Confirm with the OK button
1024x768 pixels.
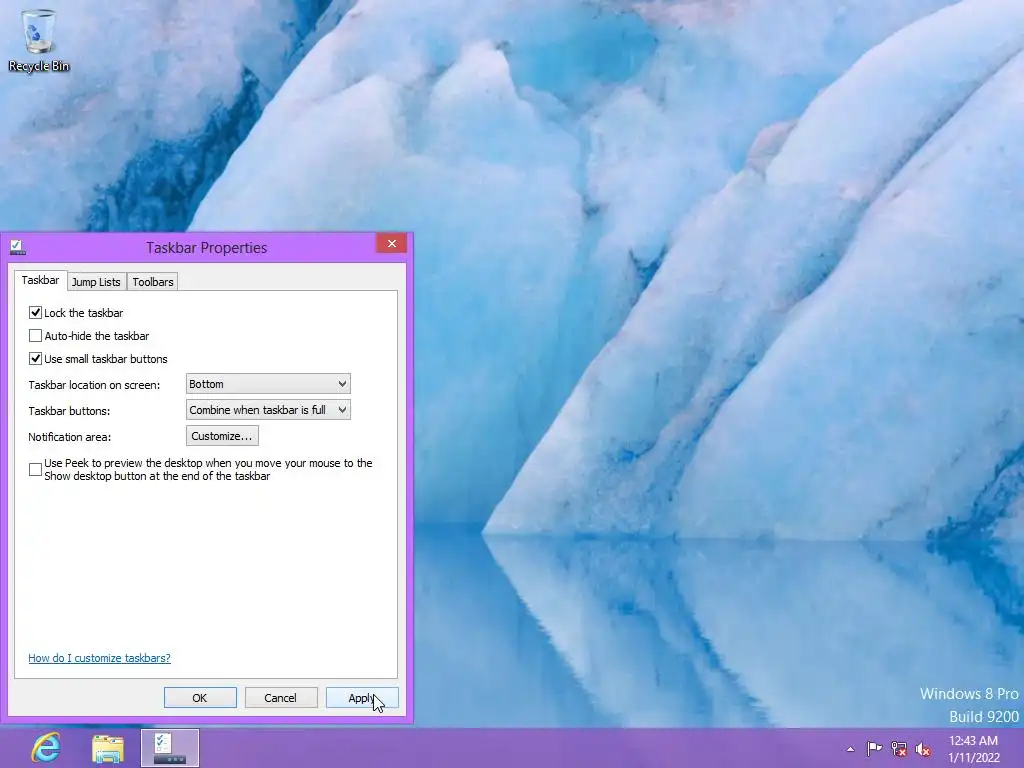[200, 698]
